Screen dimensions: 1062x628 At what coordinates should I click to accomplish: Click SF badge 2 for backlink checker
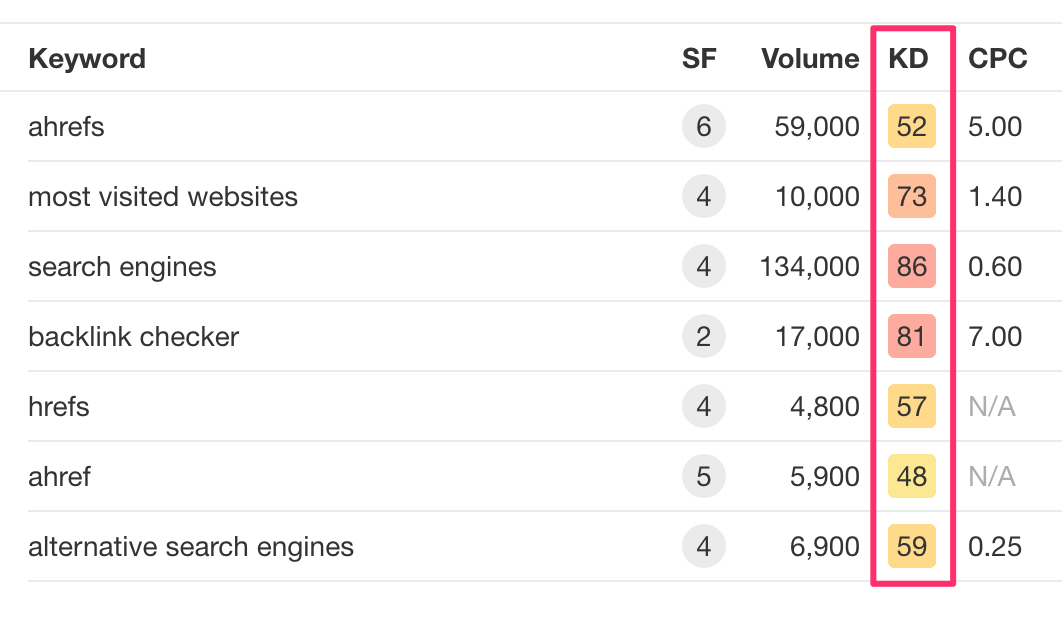click(703, 337)
